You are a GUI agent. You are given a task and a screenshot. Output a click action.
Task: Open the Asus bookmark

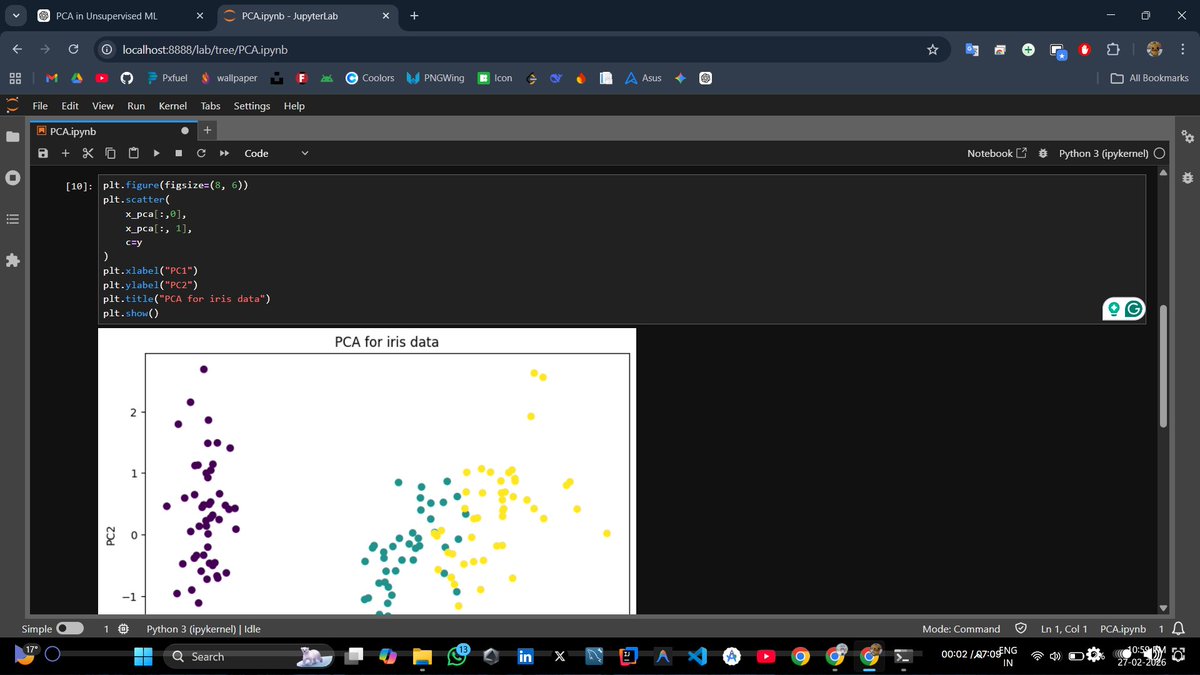(x=643, y=78)
